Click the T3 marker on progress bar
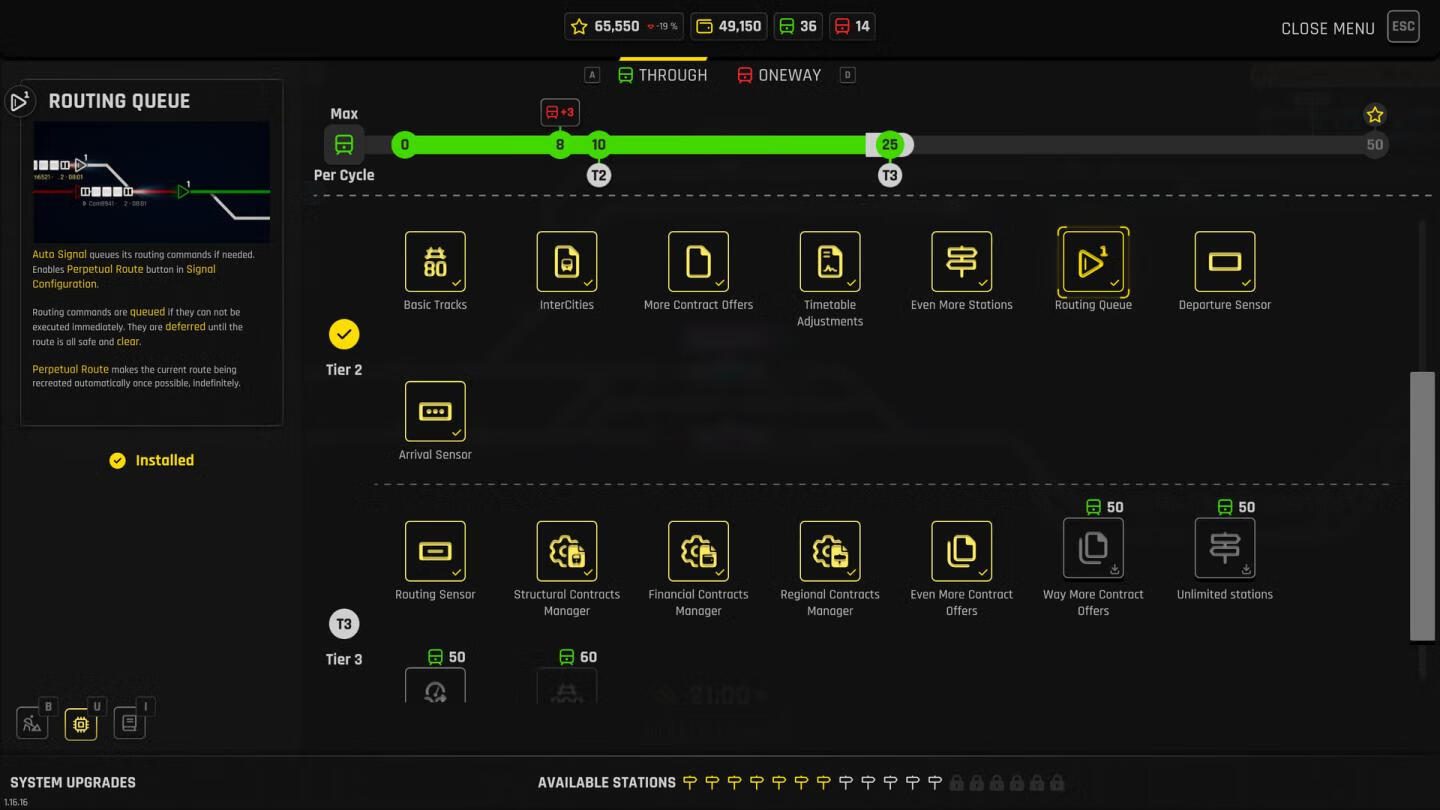Viewport: 1440px width, 810px height. tap(889, 175)
